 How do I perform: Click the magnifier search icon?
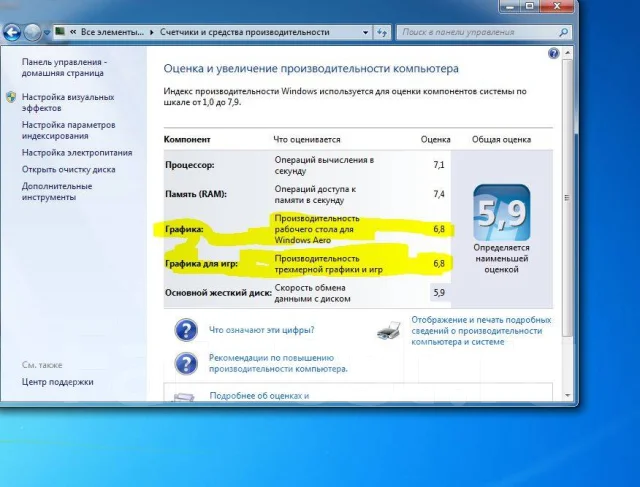(x=564, y=32)
